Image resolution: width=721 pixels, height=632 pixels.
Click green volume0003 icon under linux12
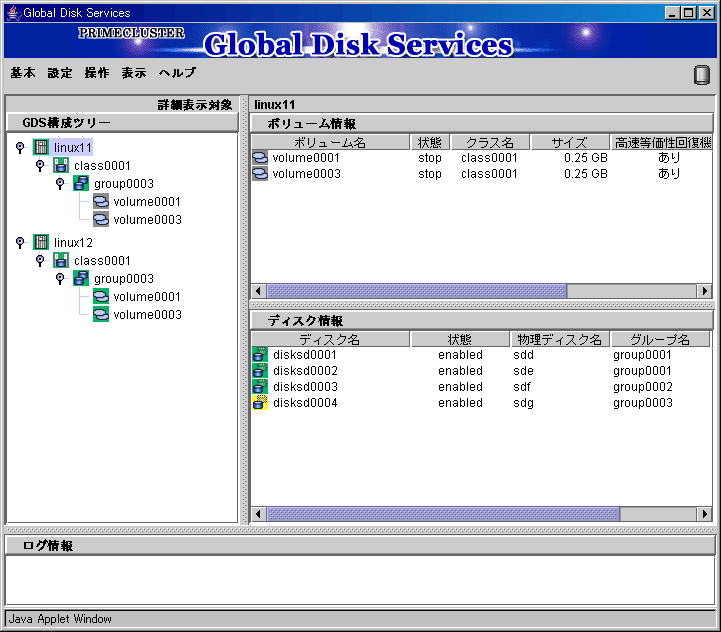101,315
